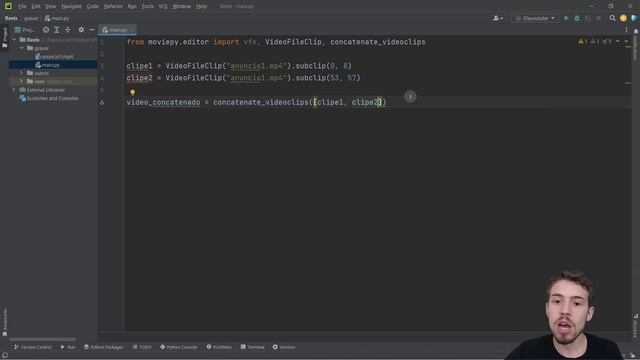Click the Stop icon in toolbar
640x360 pixels.
[x=599, y=18]
